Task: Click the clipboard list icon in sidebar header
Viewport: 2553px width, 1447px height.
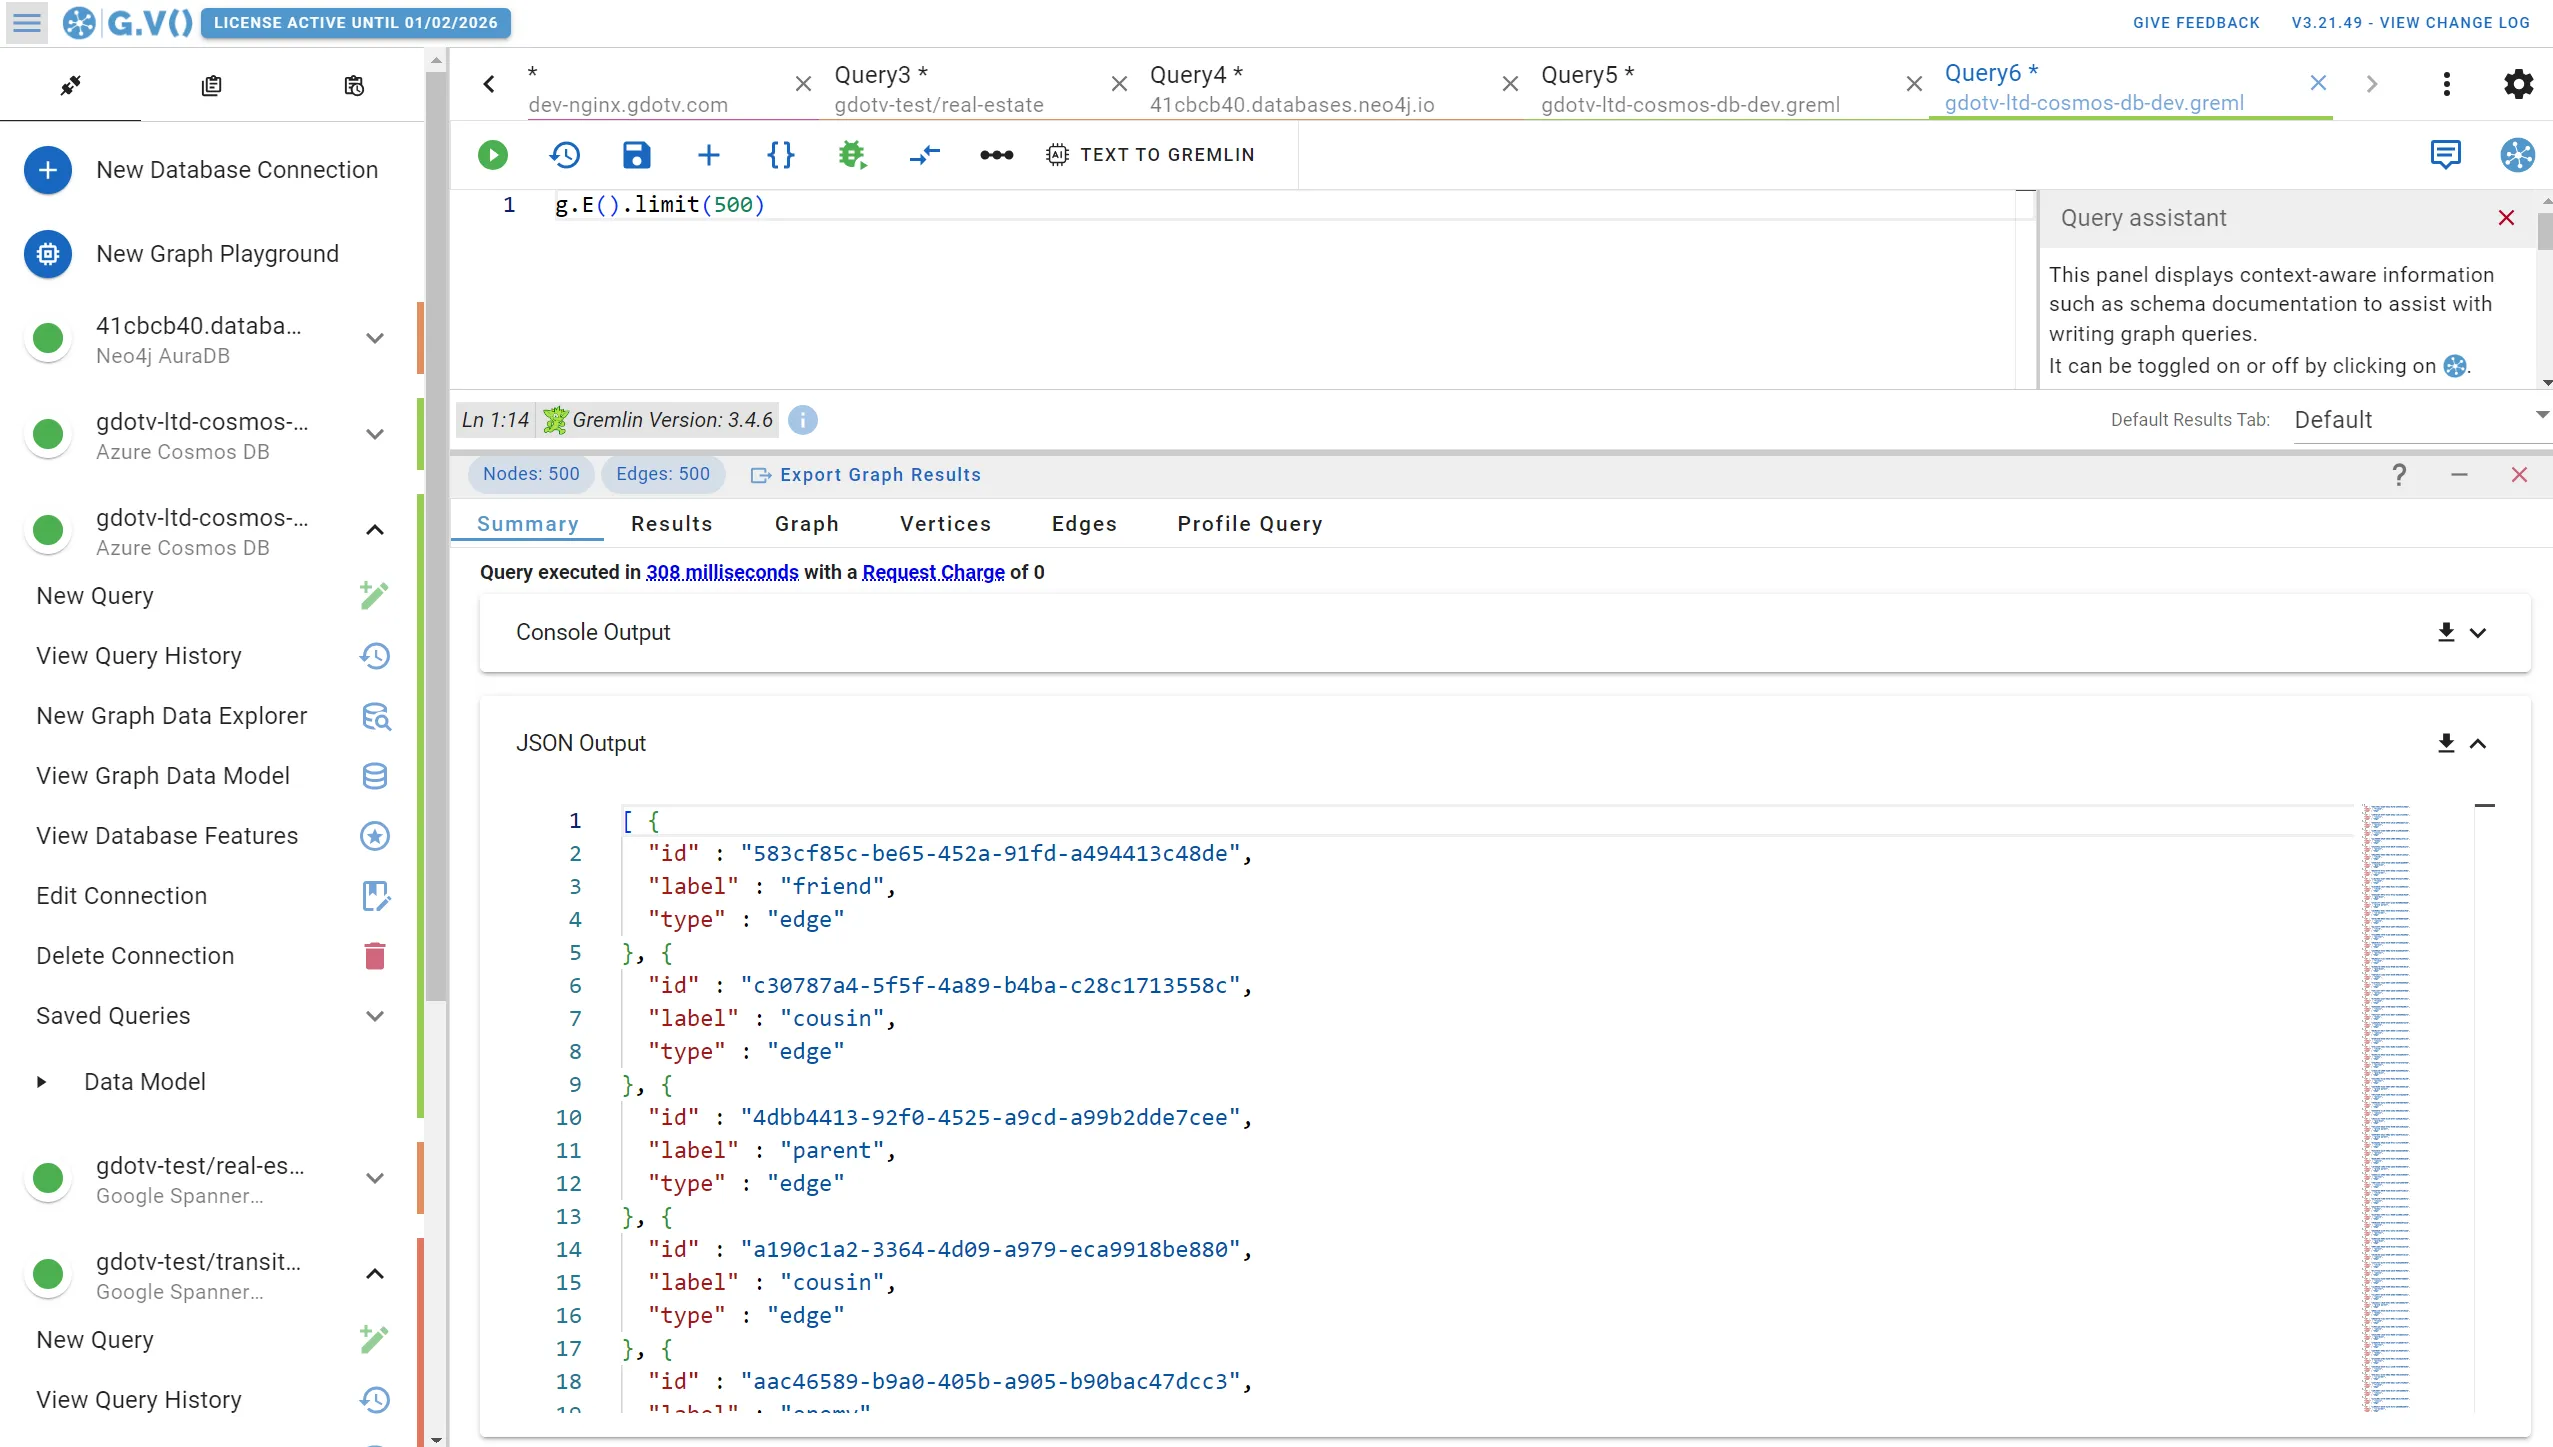Action: point(211,86)
